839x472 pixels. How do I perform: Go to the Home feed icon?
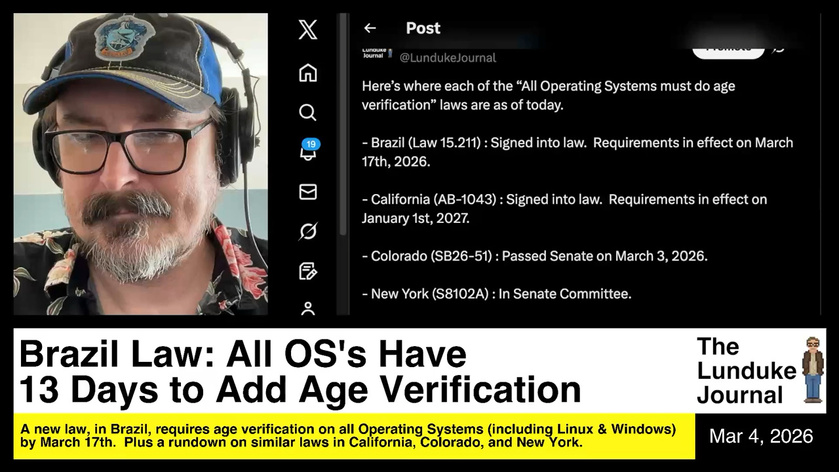pos(308,72)
